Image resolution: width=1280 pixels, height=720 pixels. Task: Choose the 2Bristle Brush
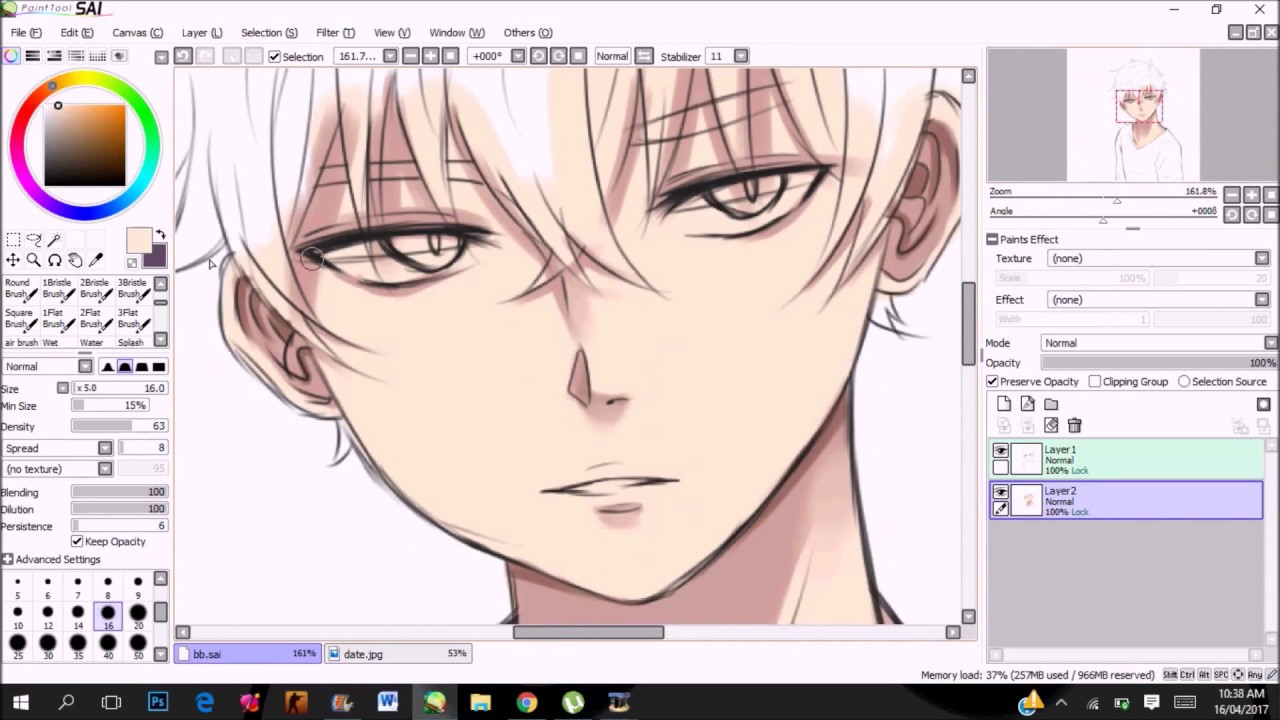[95, 289]
